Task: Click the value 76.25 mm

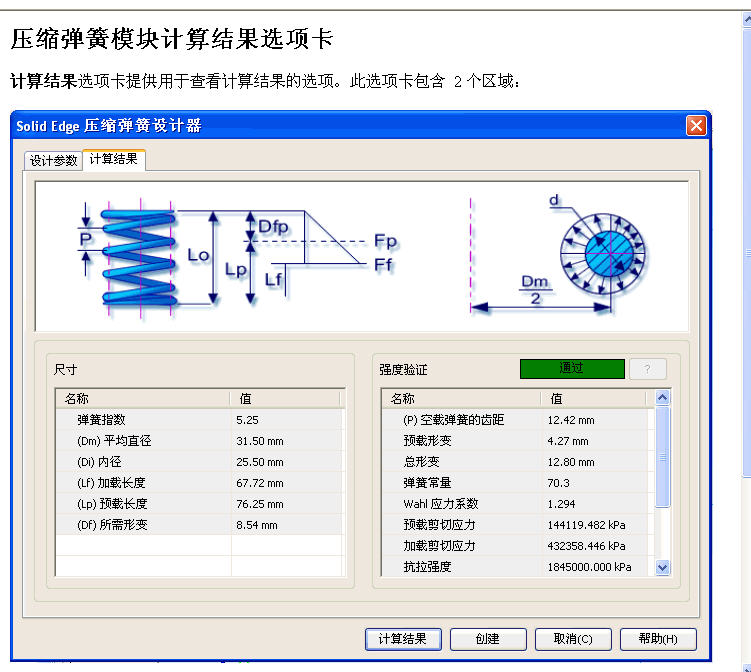Action: pos(260,504)
